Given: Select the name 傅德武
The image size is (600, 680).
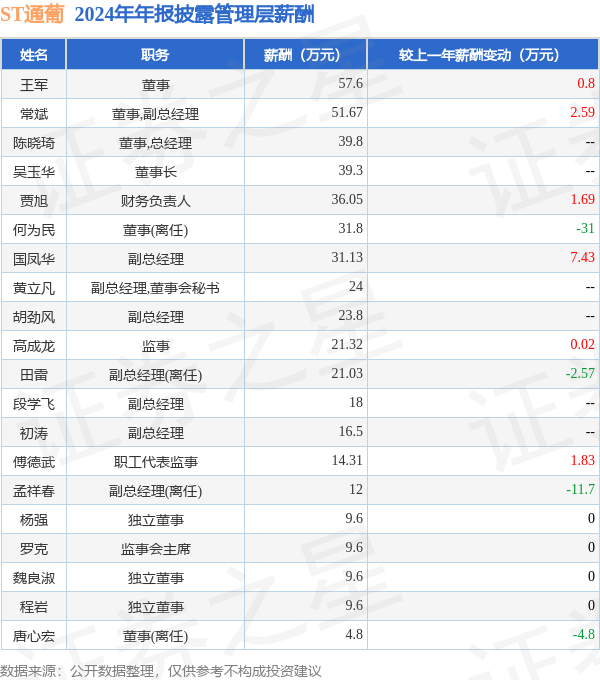Looking at the screenshot, I should tap(34, 462).
